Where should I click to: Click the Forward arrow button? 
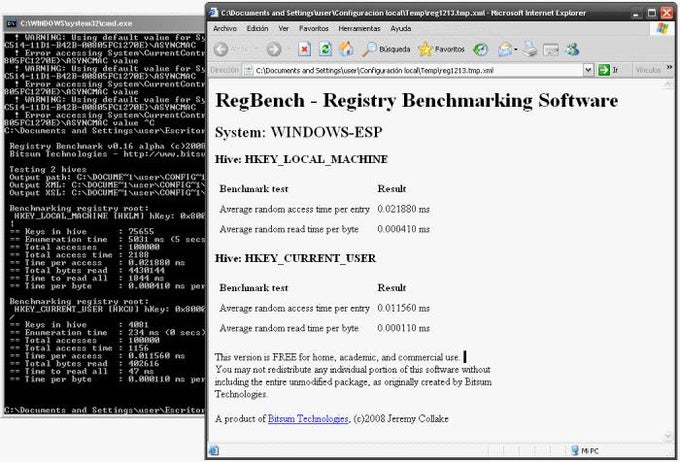[274, 49]
